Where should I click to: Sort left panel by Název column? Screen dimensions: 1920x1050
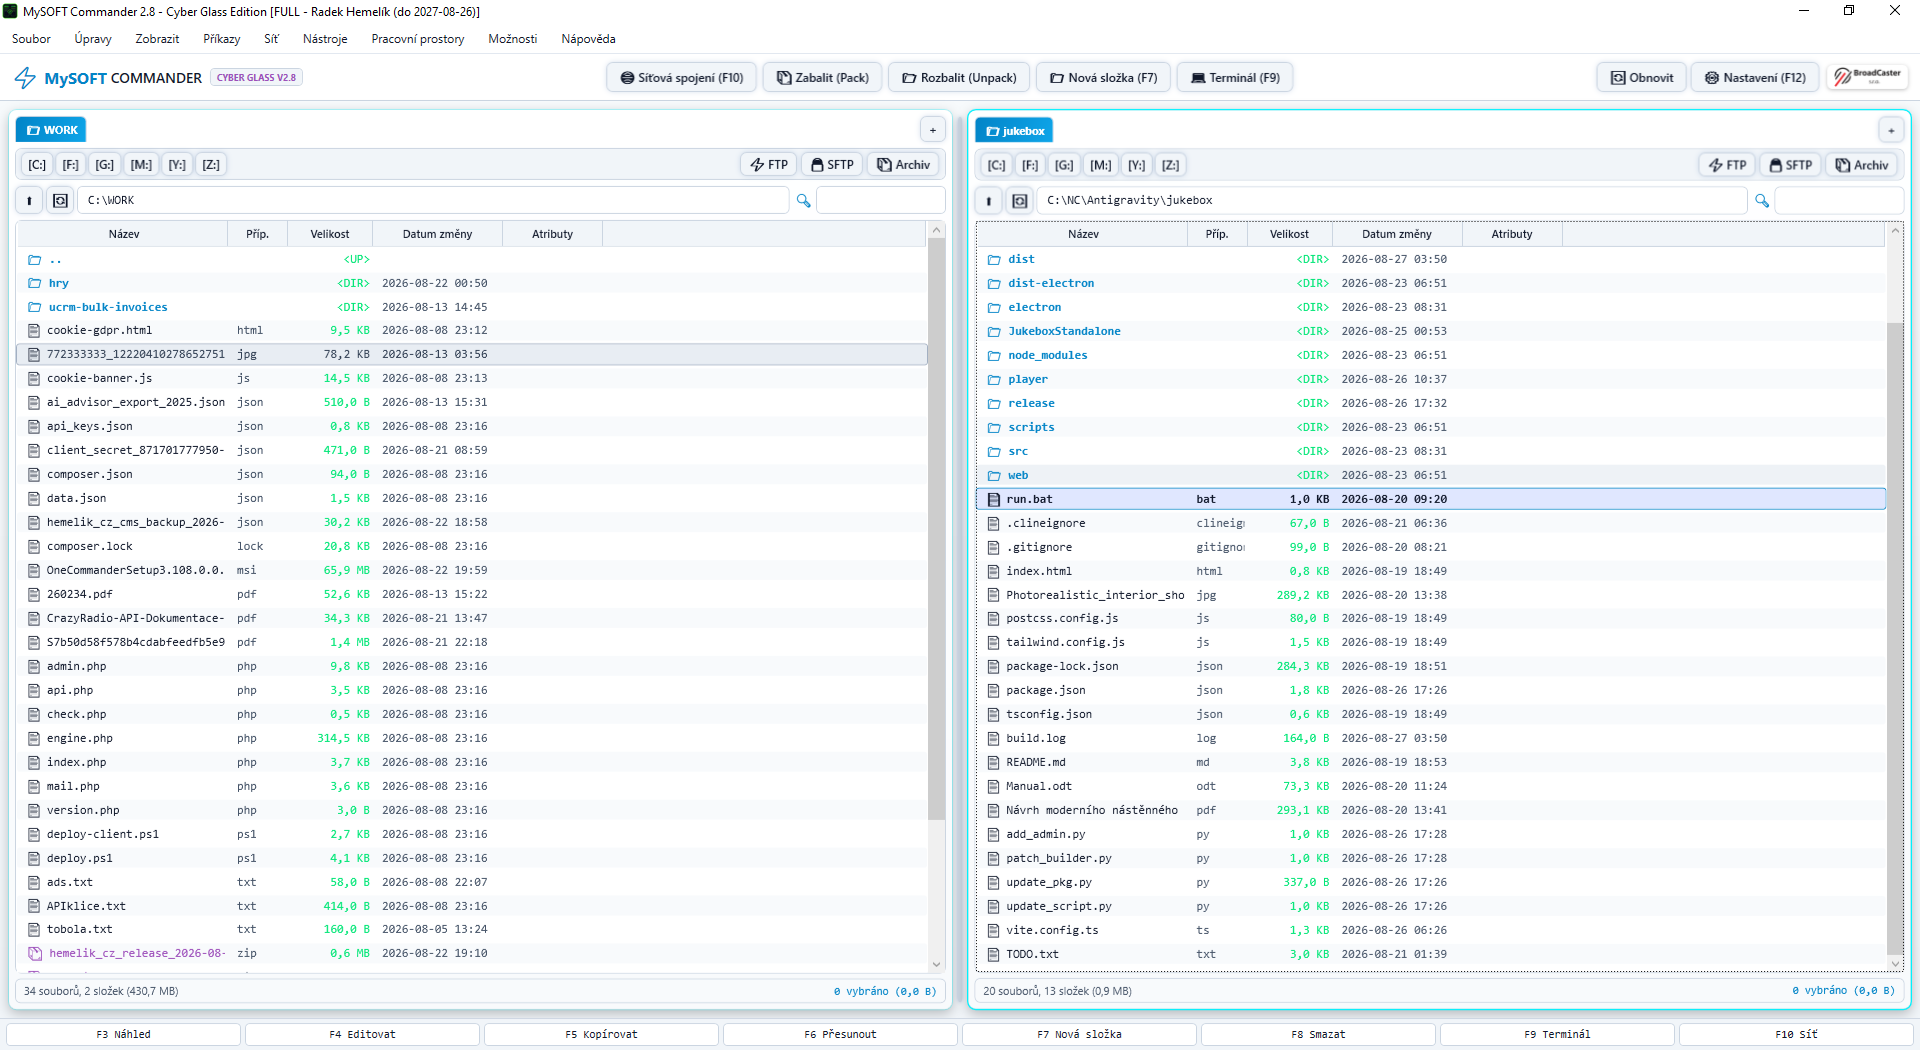tap(124, 234)
